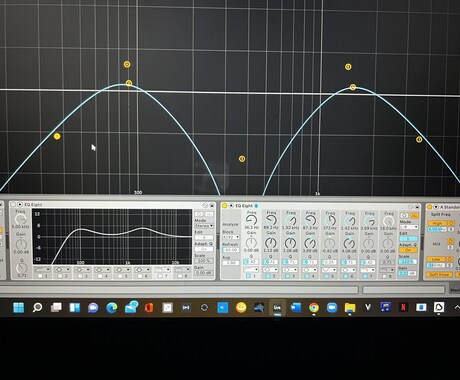Screen dimensions: 460x380
Task: Click the 3.89 dB Gain knob
Action: (x=310, y=243)
